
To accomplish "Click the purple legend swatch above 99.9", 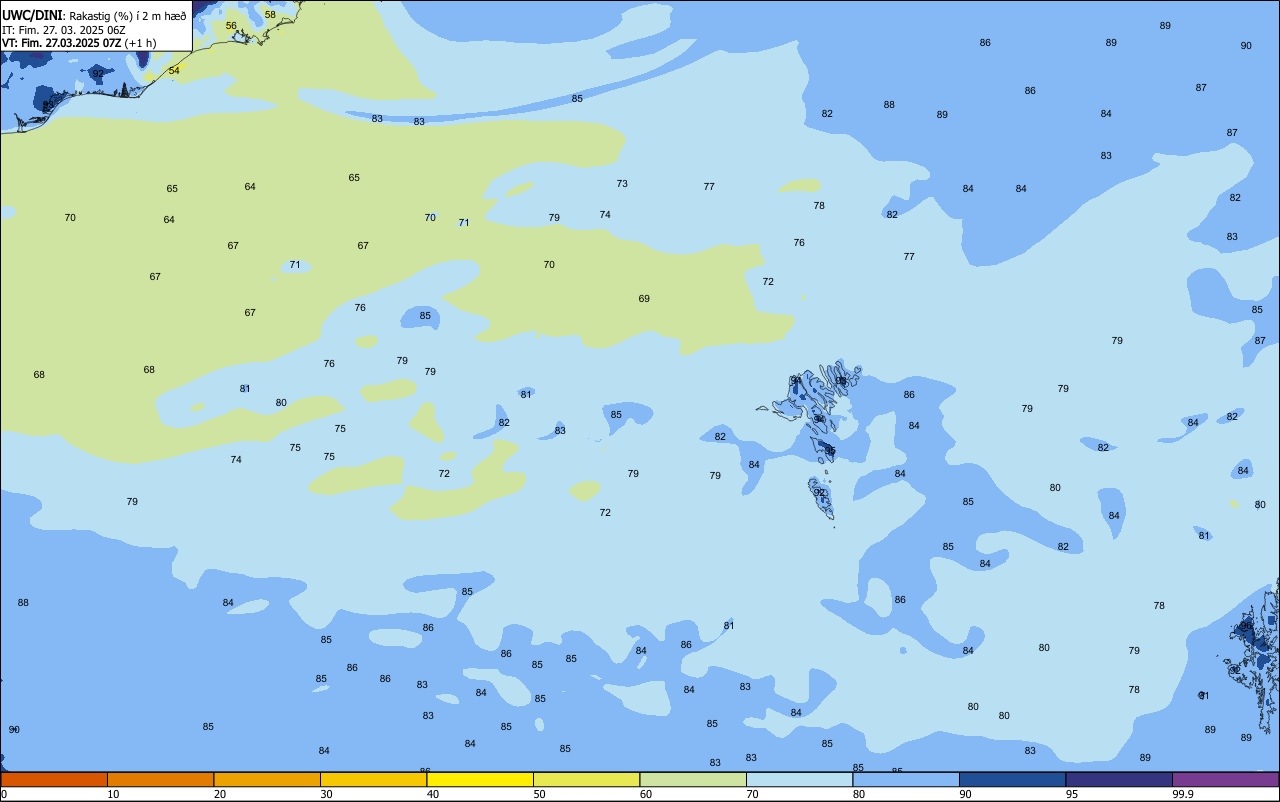I will (x=1225, y=779).
